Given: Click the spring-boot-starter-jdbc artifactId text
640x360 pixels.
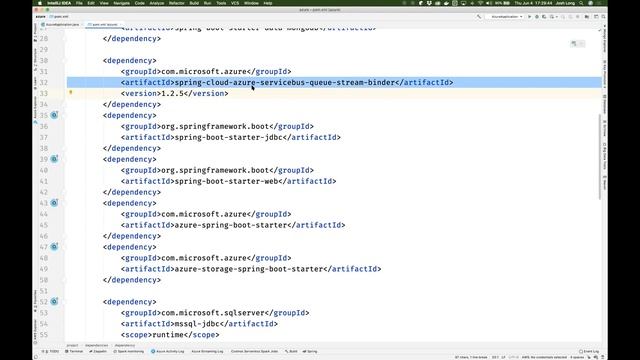Looking at the screenshot, I should [x=229, y=138].
